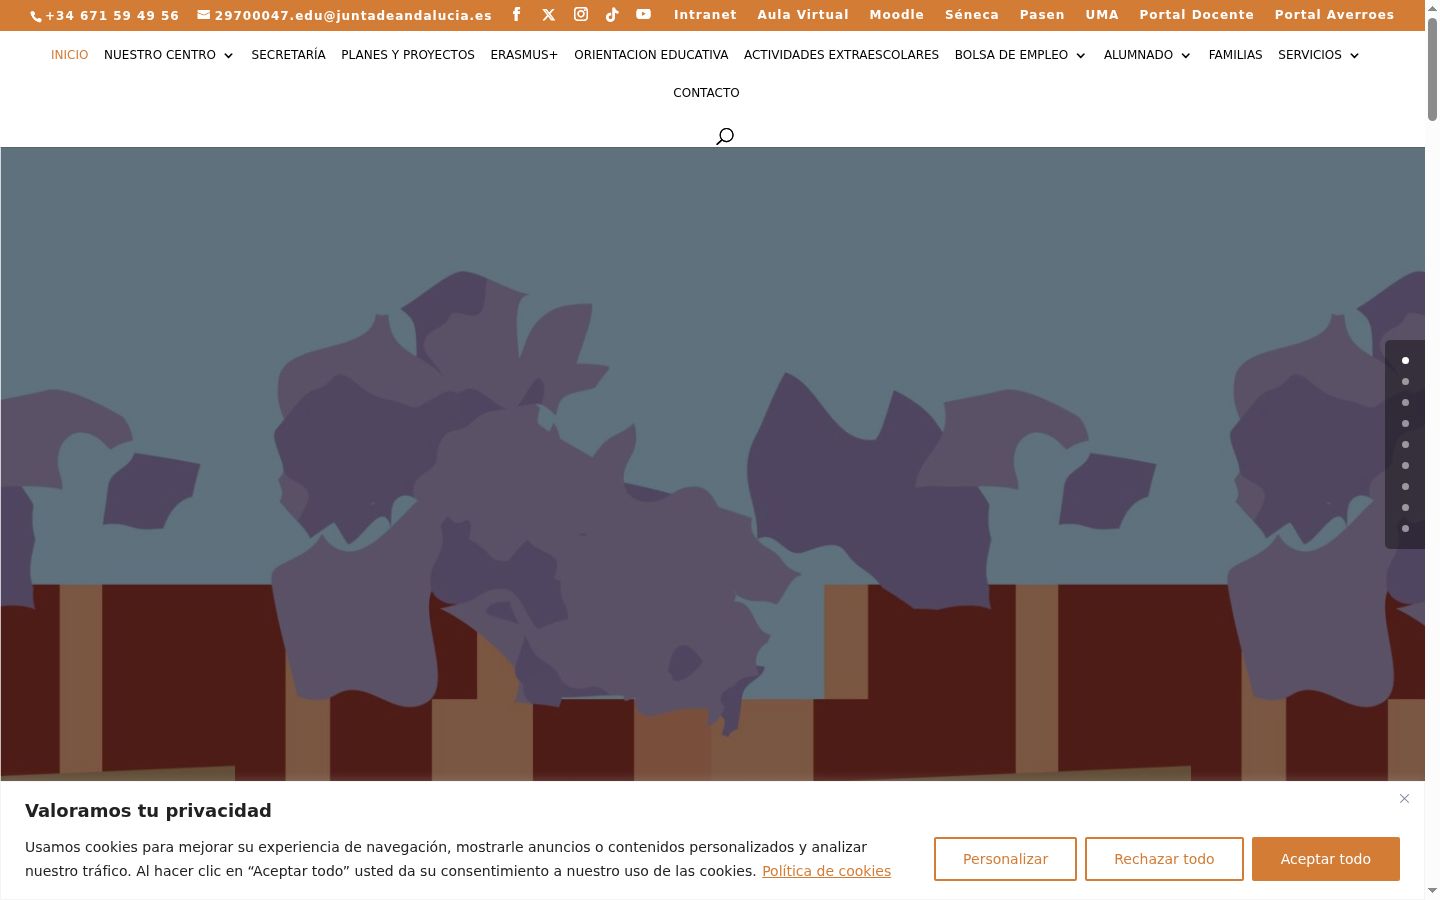Screen dimensions: 1440x900
Task: Open the CONTACTO menu item
Action: pyautogui.click(x=706, y=93)
